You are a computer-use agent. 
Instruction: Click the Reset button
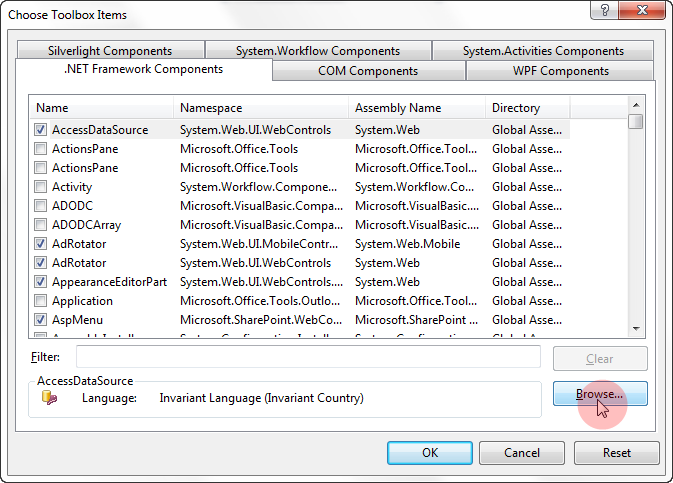616,453
